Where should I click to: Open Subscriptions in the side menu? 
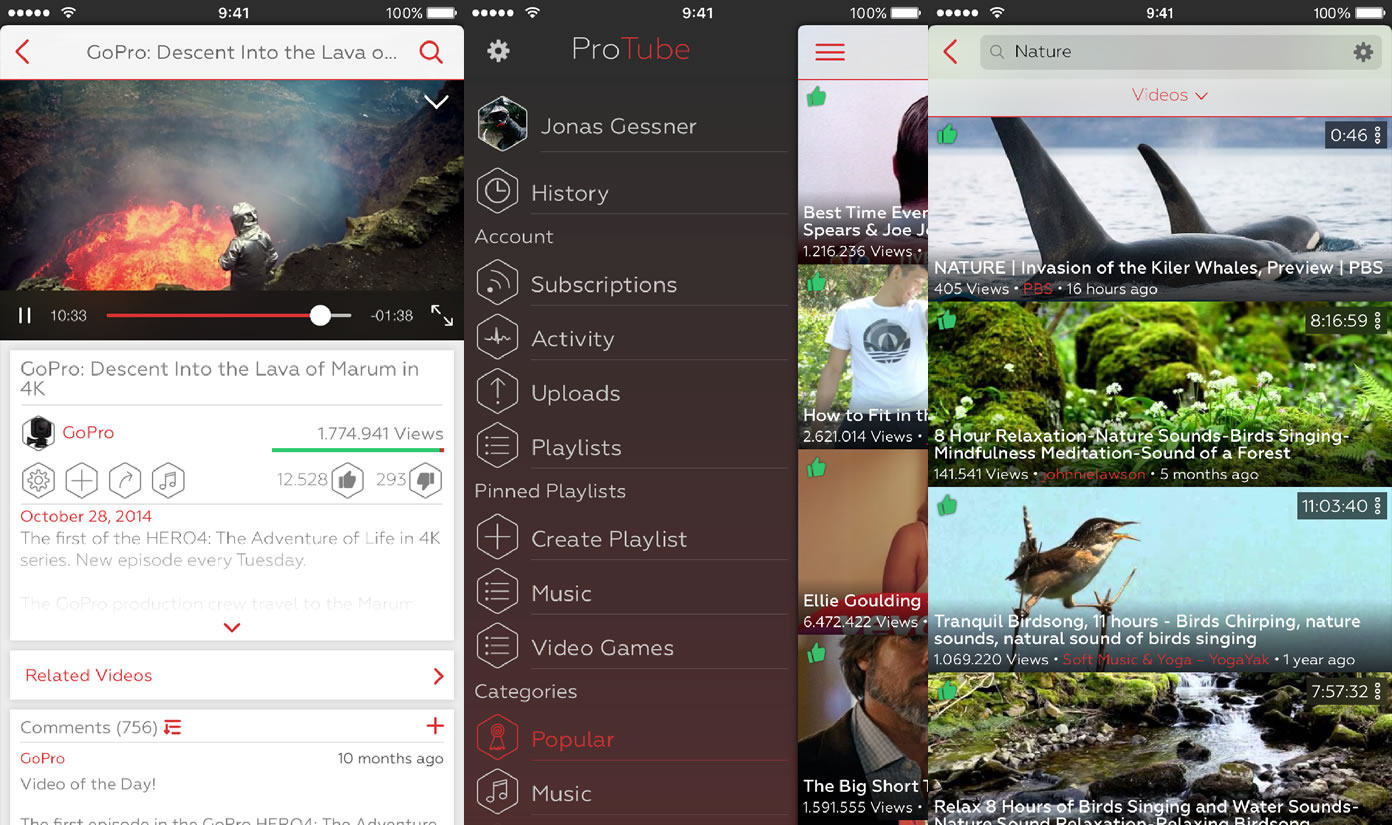point(631,283)
